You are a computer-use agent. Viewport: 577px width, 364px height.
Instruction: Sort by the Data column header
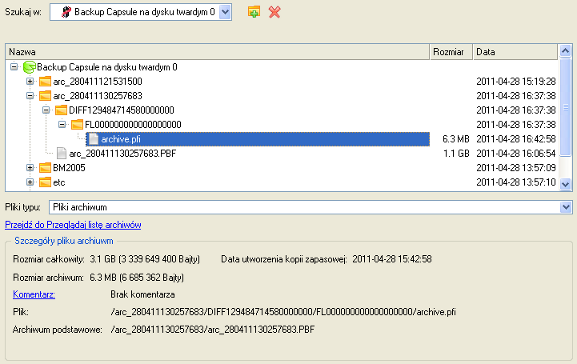[515, 52]
